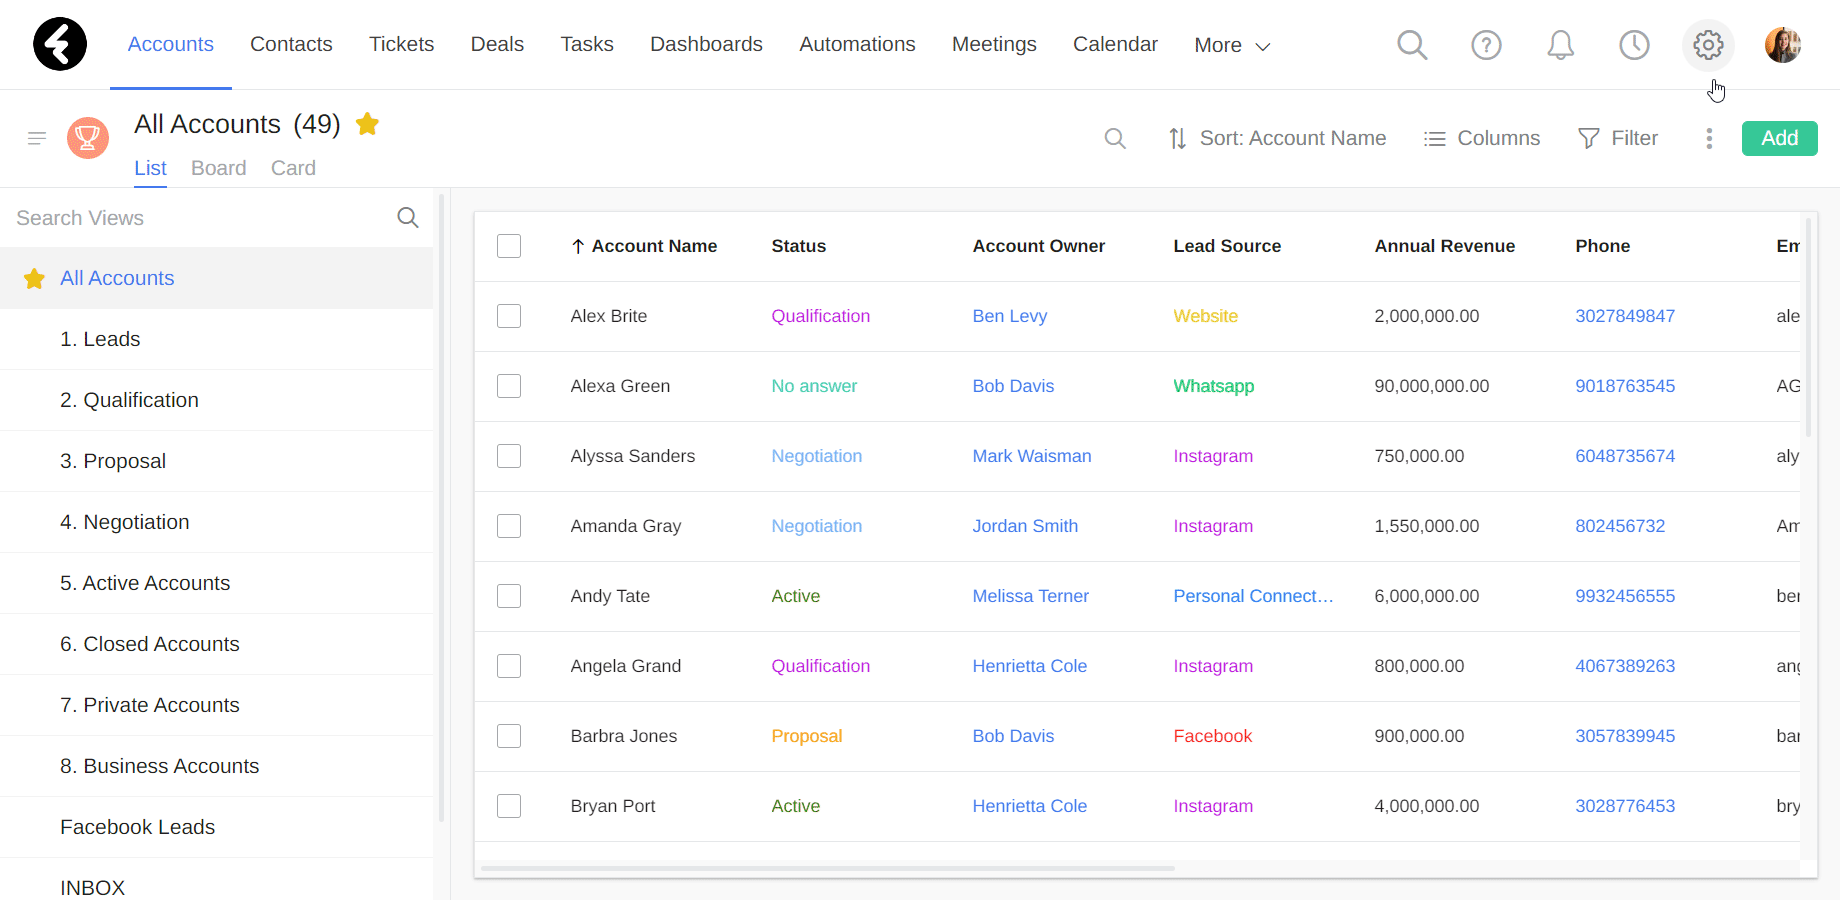The width and height of the screenshot is (1840, 900).
Task: Check the select-all checkbox in table header
Action: coord(509,246)
